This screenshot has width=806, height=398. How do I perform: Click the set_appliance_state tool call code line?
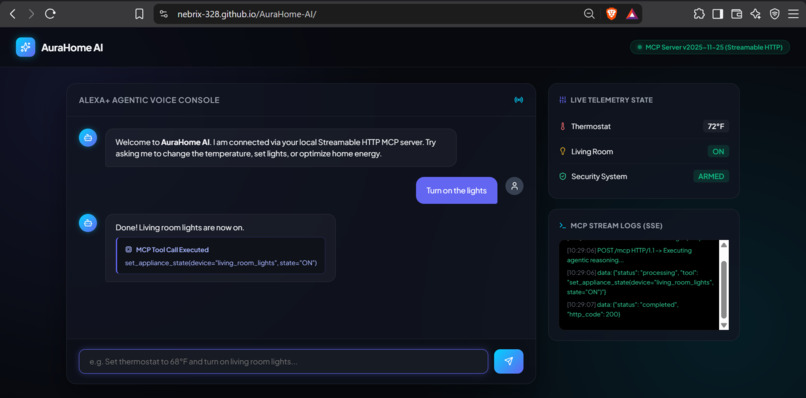pos(221,263)
